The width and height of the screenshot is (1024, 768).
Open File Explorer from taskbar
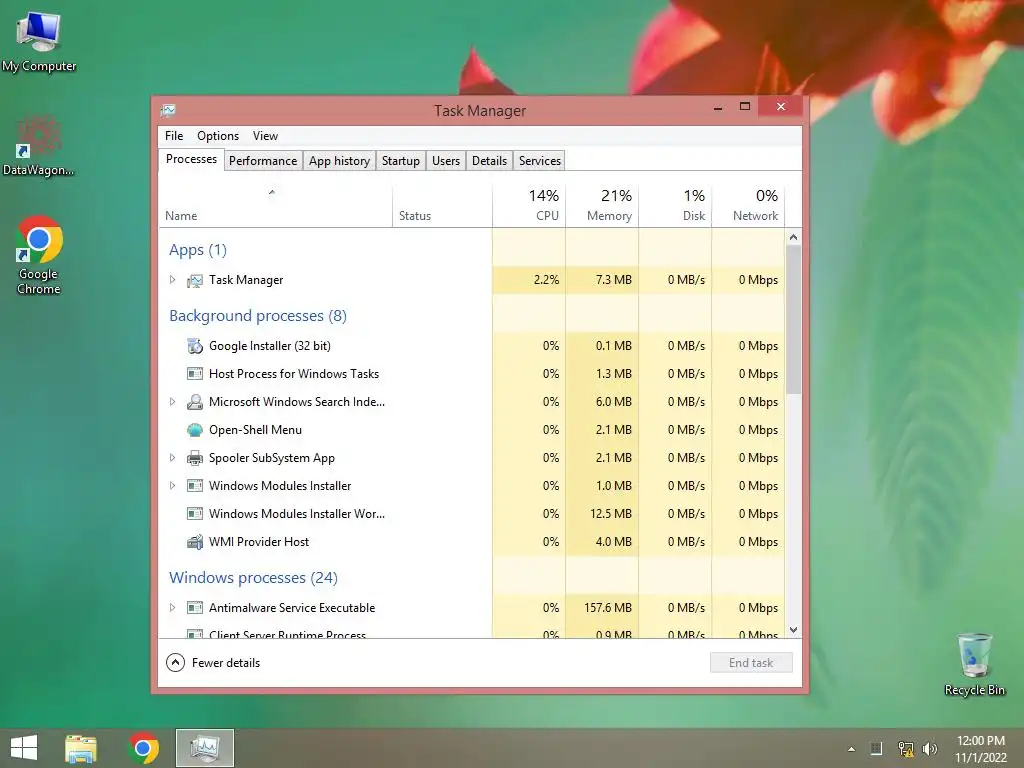pos(81,748)
